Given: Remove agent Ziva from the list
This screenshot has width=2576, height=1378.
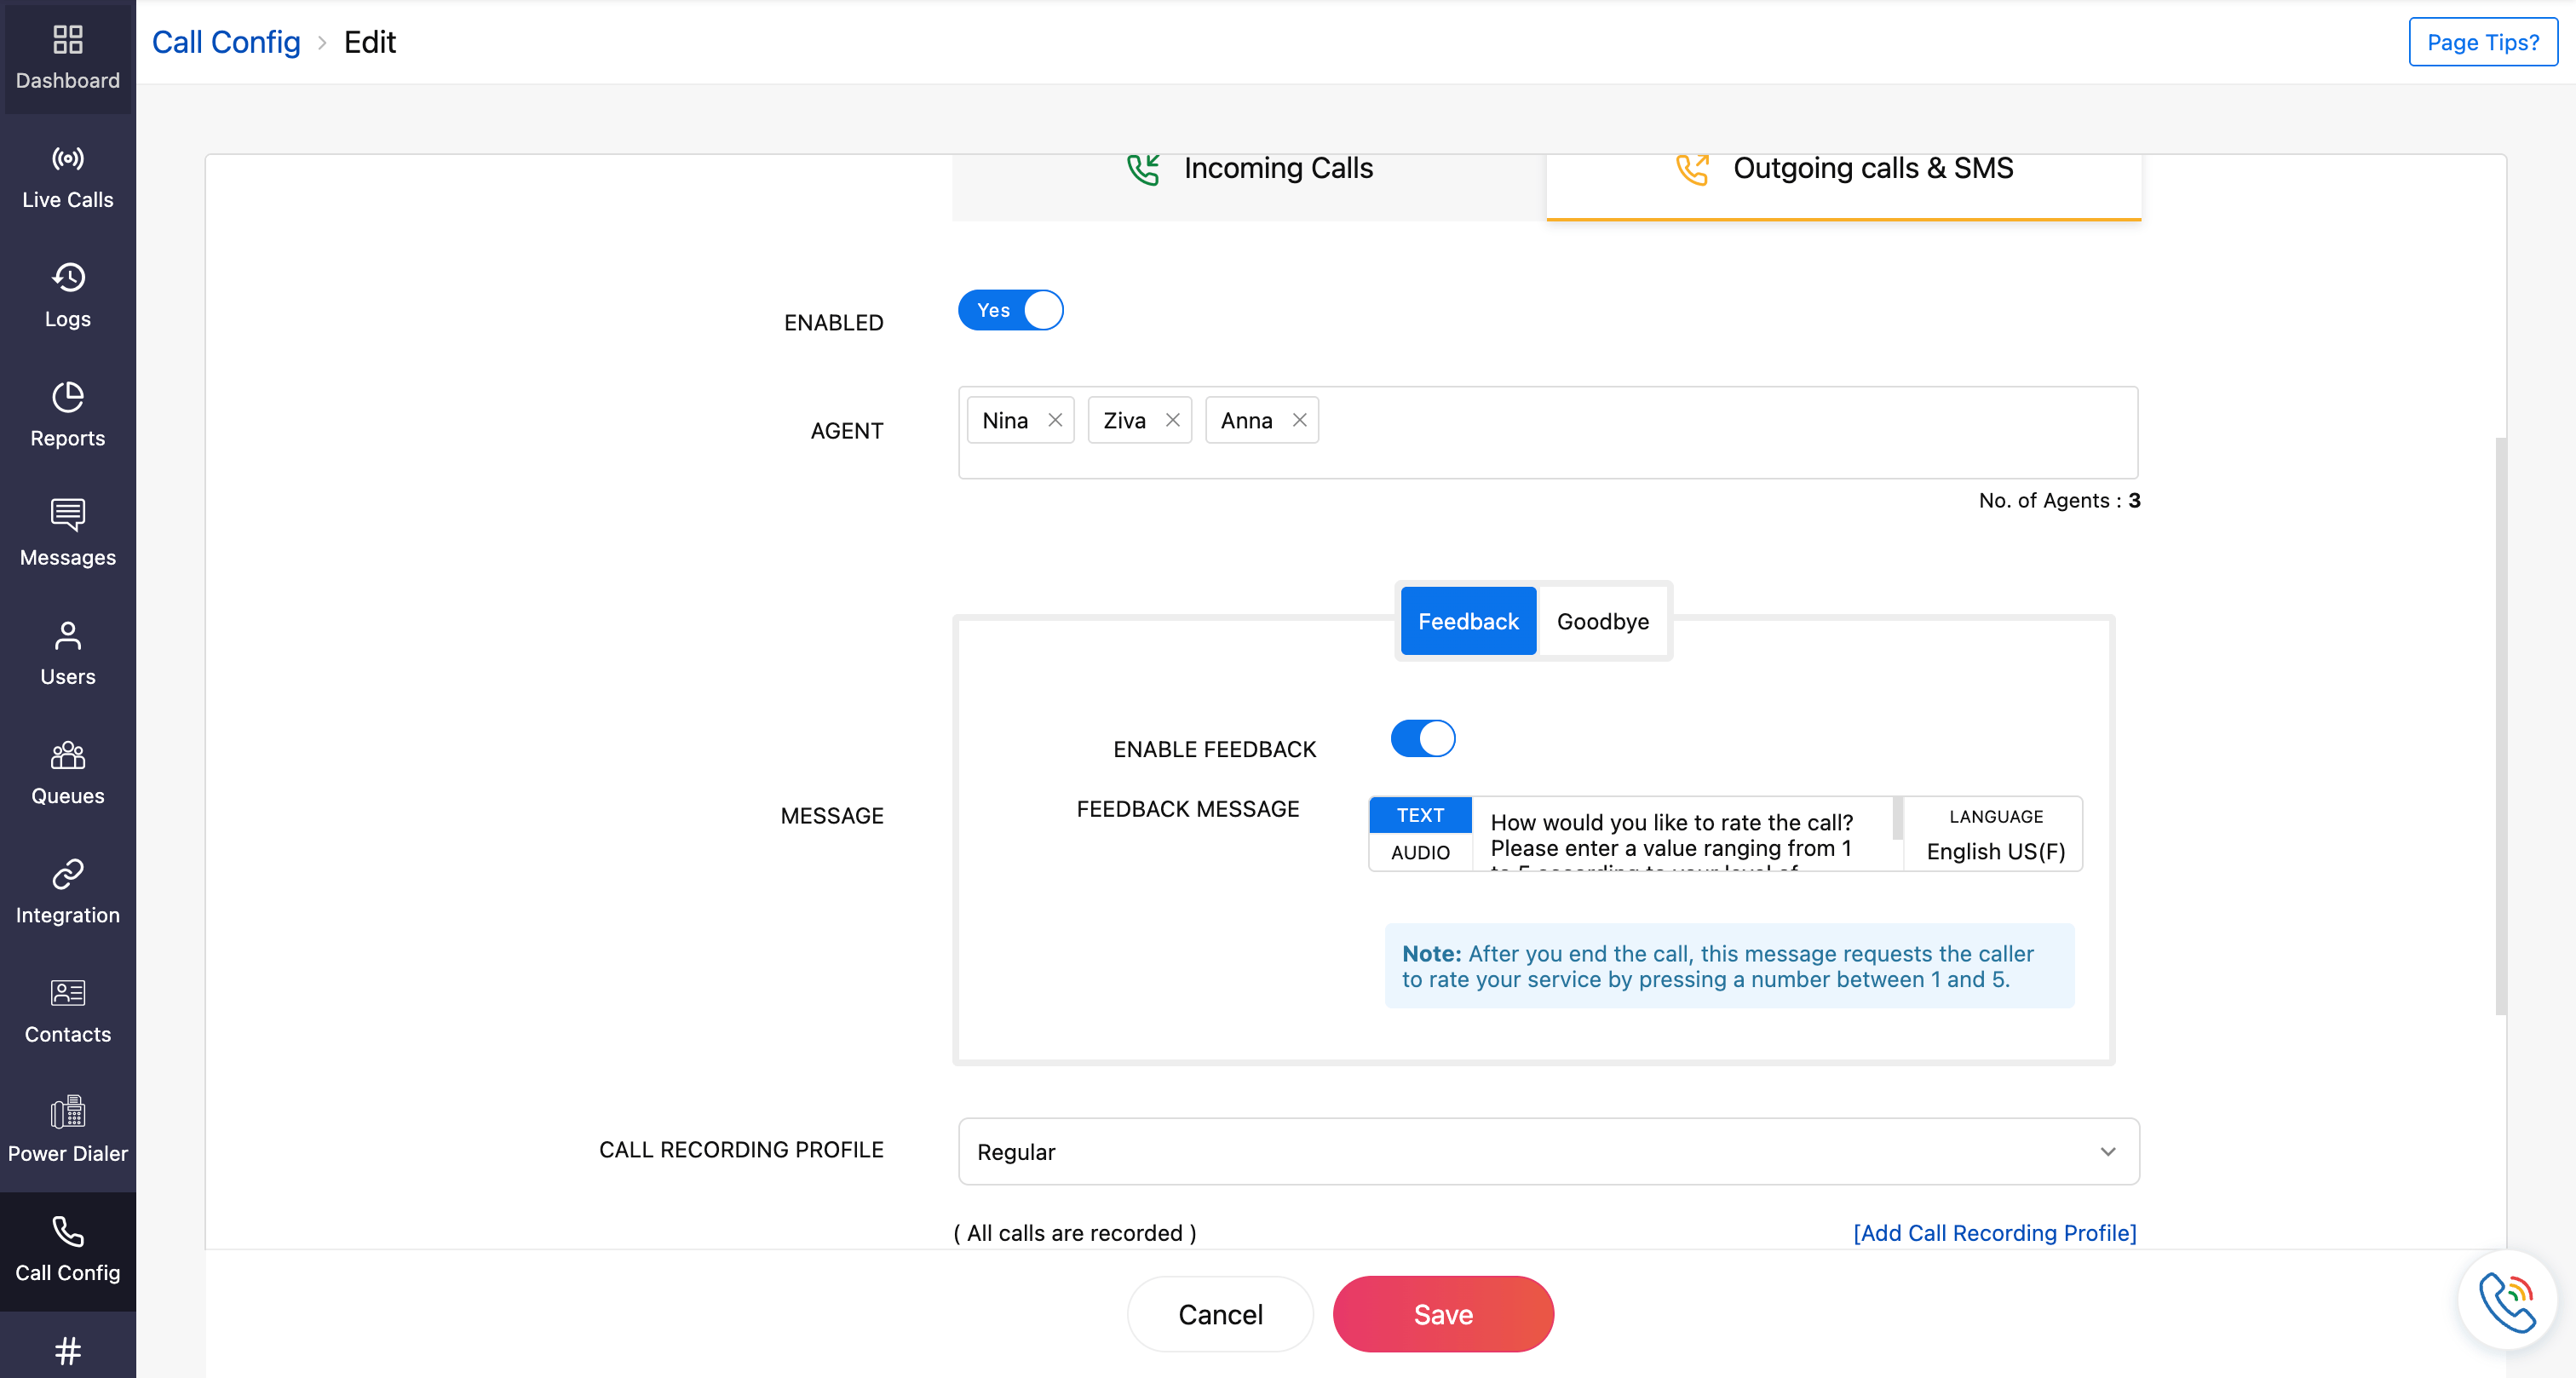Looking at the screenshot, I should pyautogui.click(x=1173, y=420).
